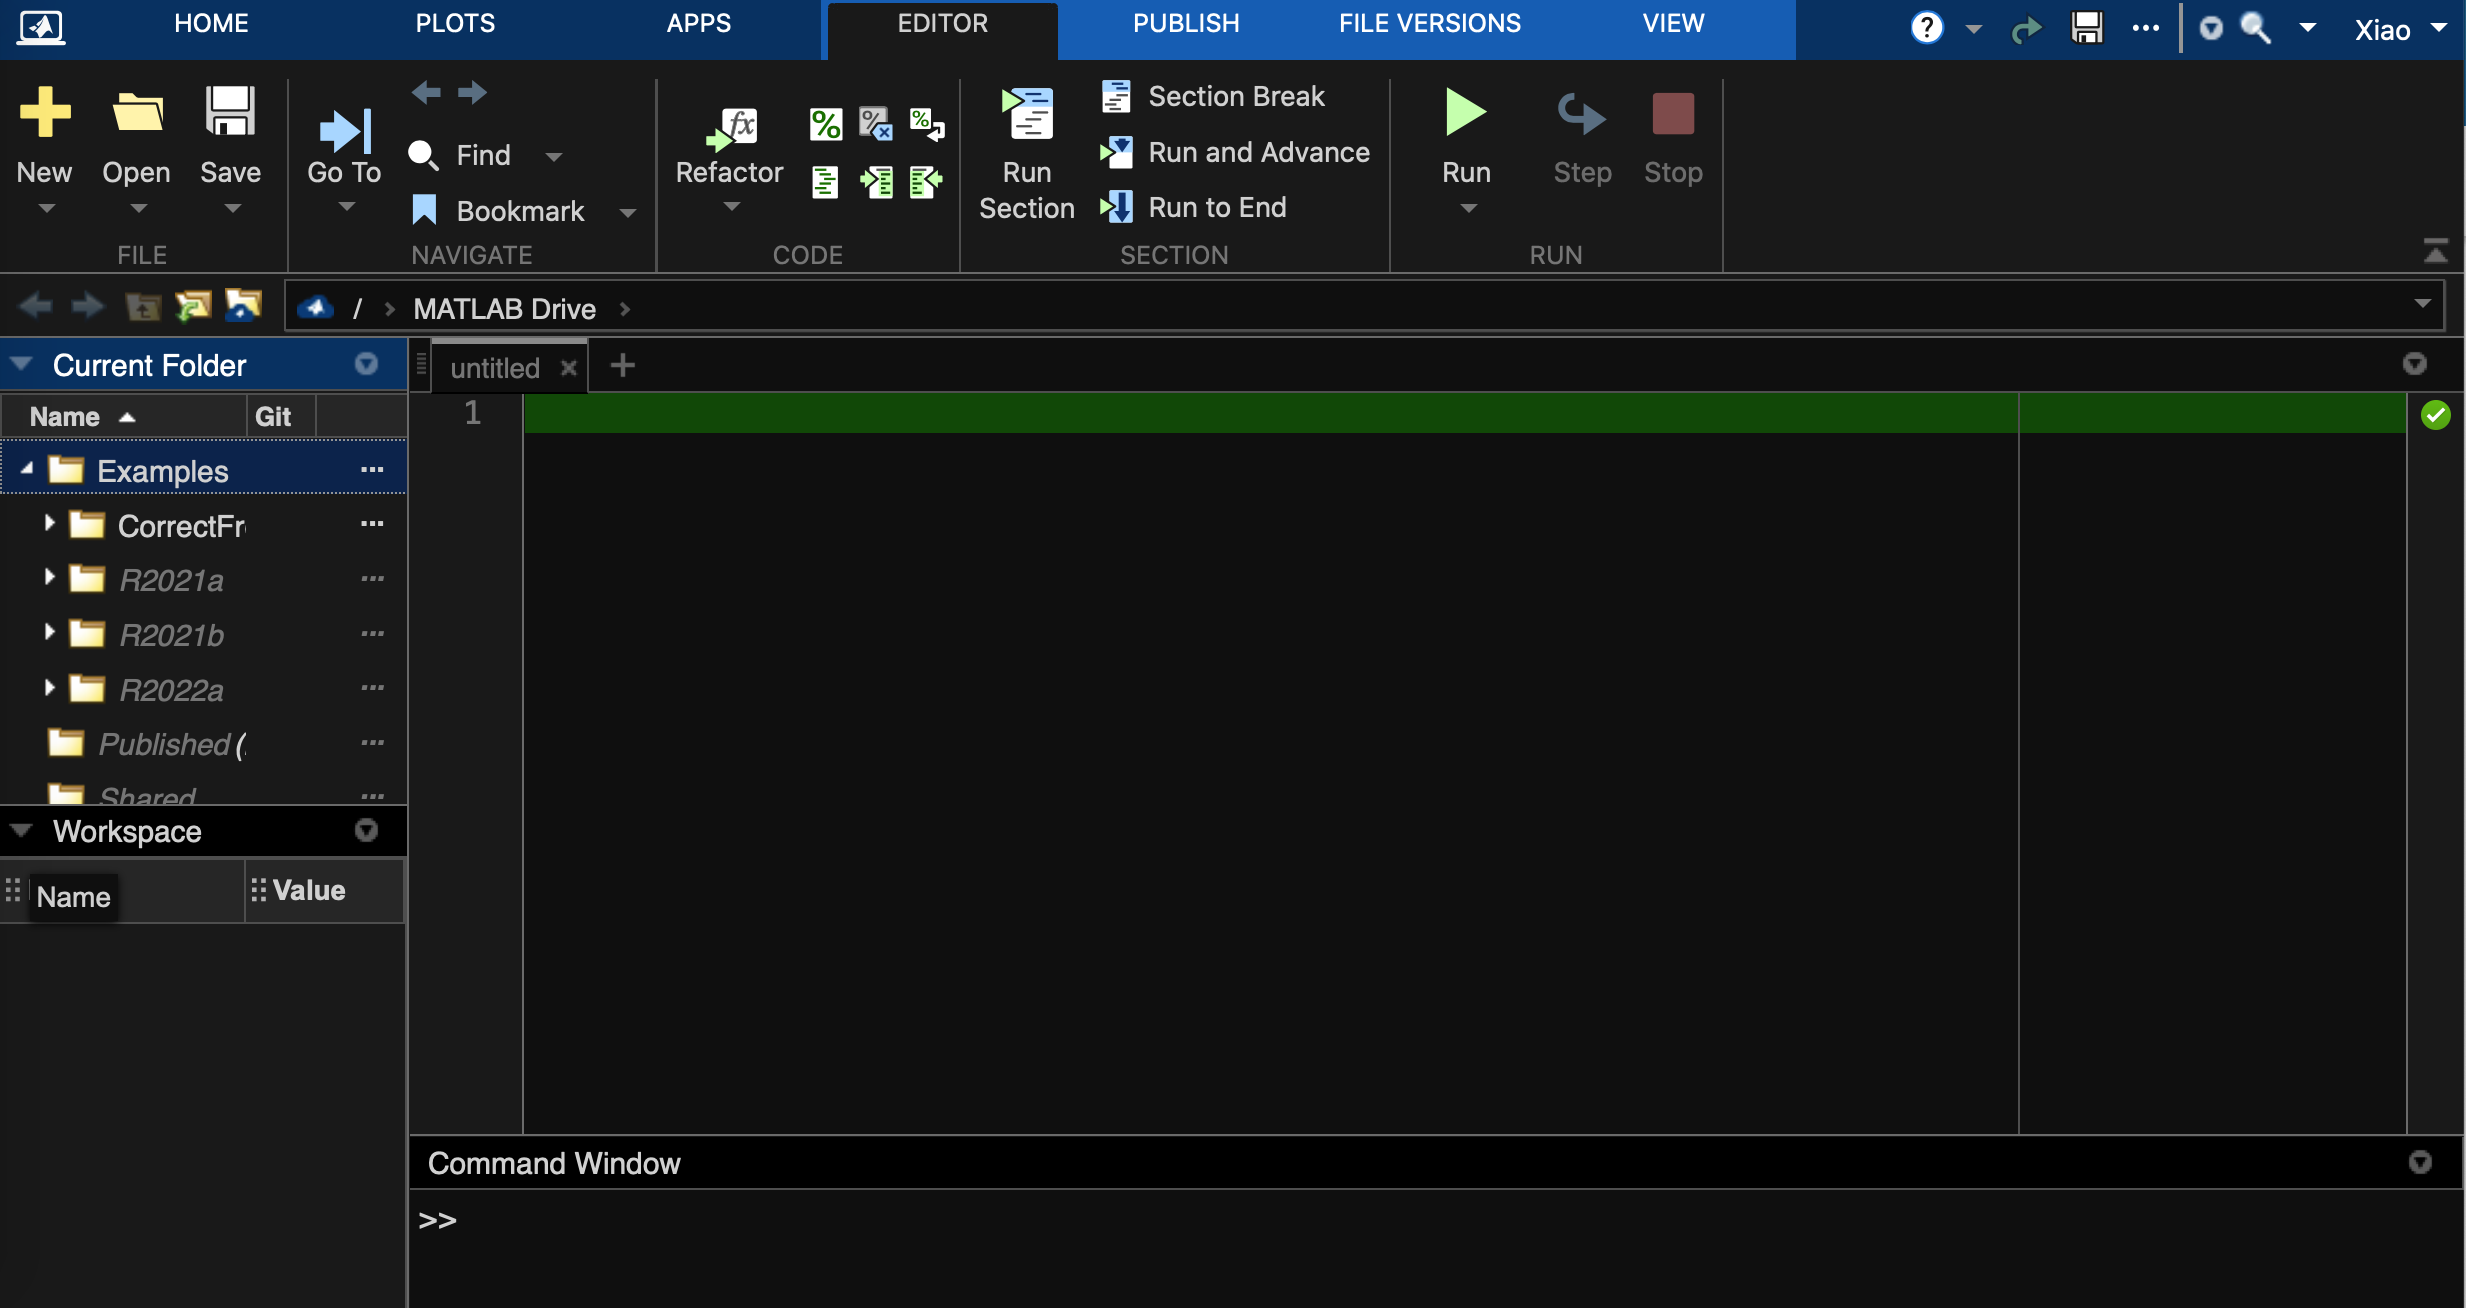The width and height of the screenshot is (2466, 1308).
Task: Expand the R2022a folder
Action: pos(49,687)
